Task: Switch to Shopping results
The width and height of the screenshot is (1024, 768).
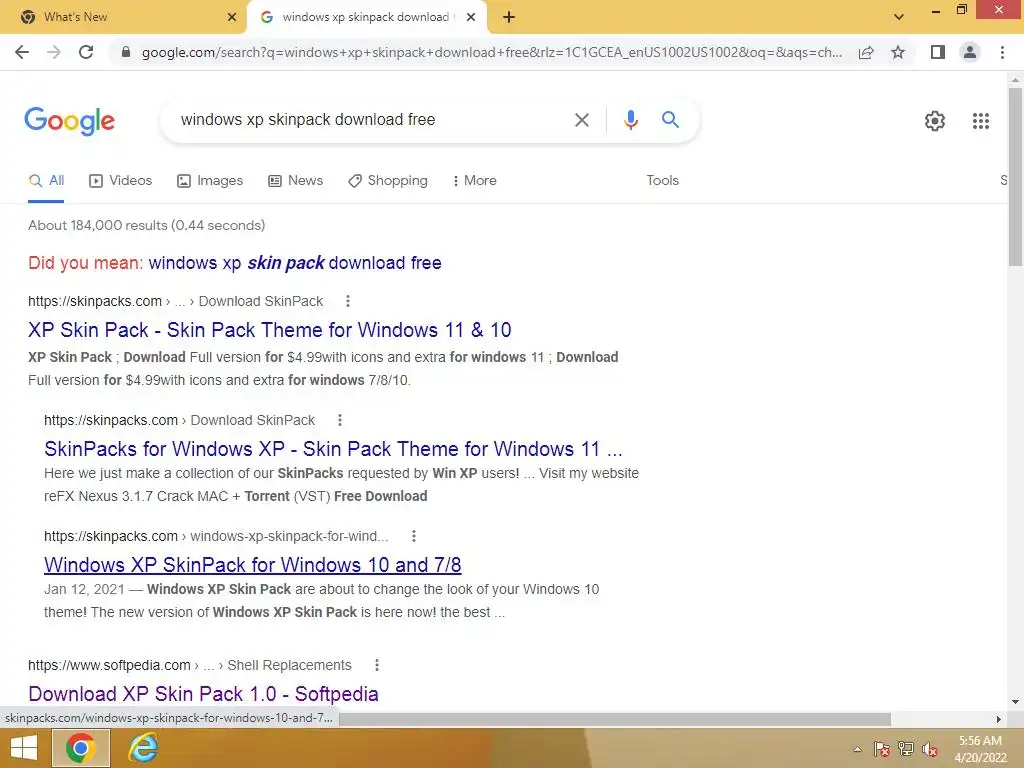Action: point(388,180)
